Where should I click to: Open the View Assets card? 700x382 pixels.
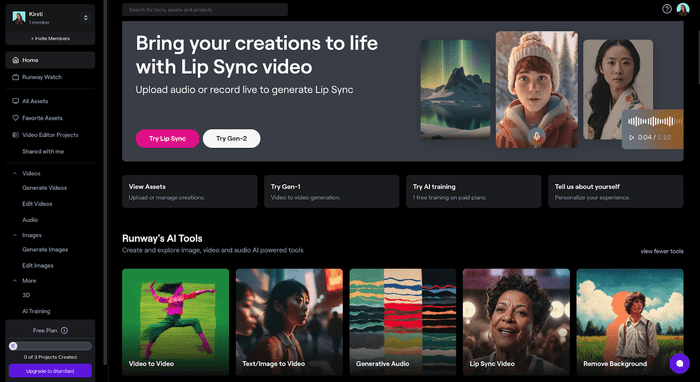190,191
